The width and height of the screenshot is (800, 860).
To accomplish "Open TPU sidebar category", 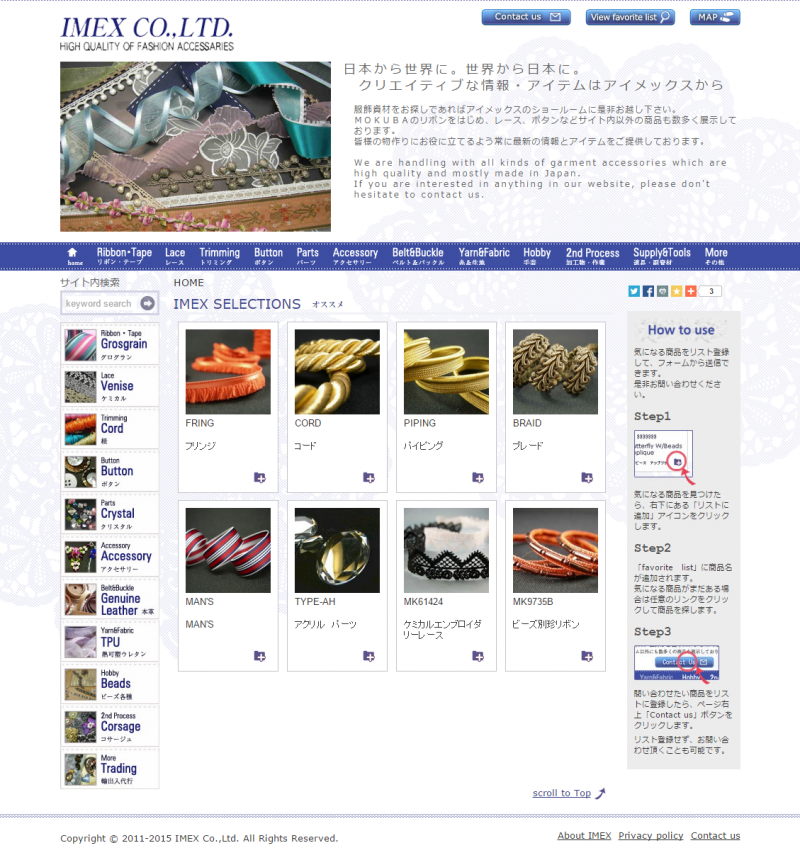I will tap(110, 641).
